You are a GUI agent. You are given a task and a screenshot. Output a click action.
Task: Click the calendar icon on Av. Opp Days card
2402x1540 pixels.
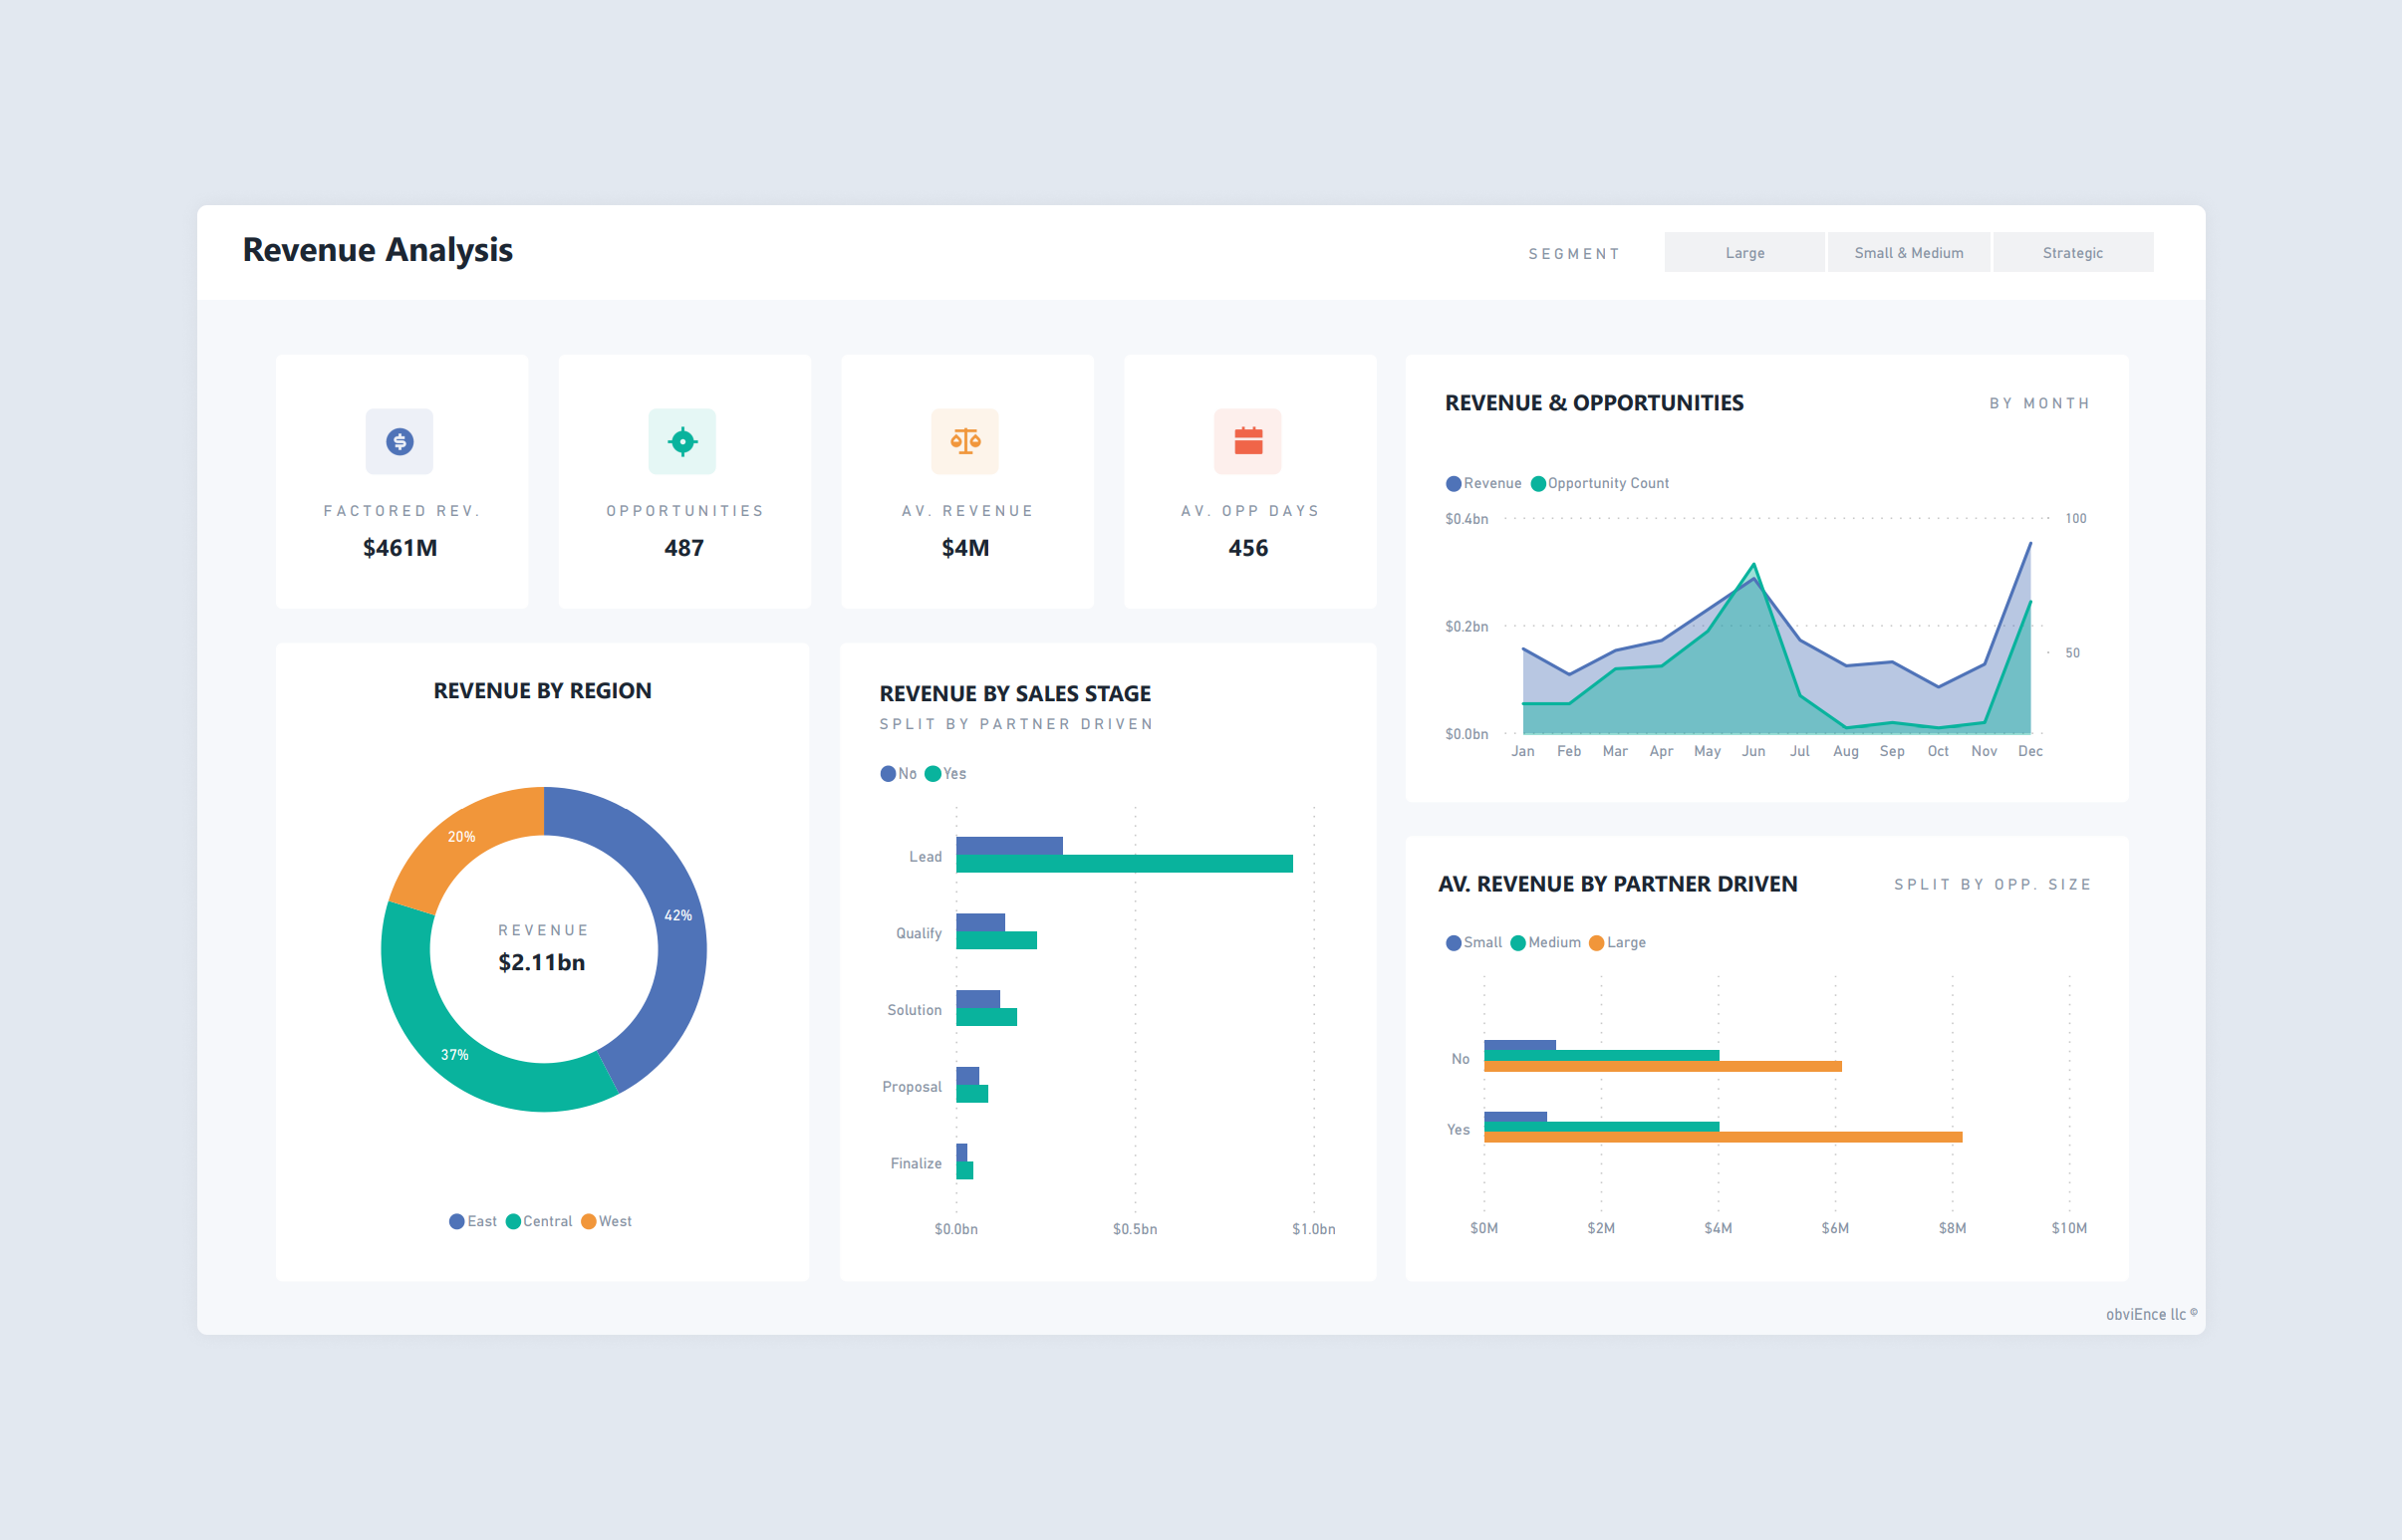pyautogui.click(x=1249, y=441)
